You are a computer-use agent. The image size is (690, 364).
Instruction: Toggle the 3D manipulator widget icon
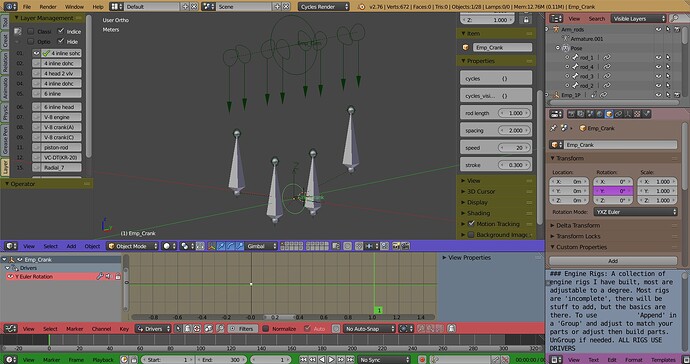[212, 246]
